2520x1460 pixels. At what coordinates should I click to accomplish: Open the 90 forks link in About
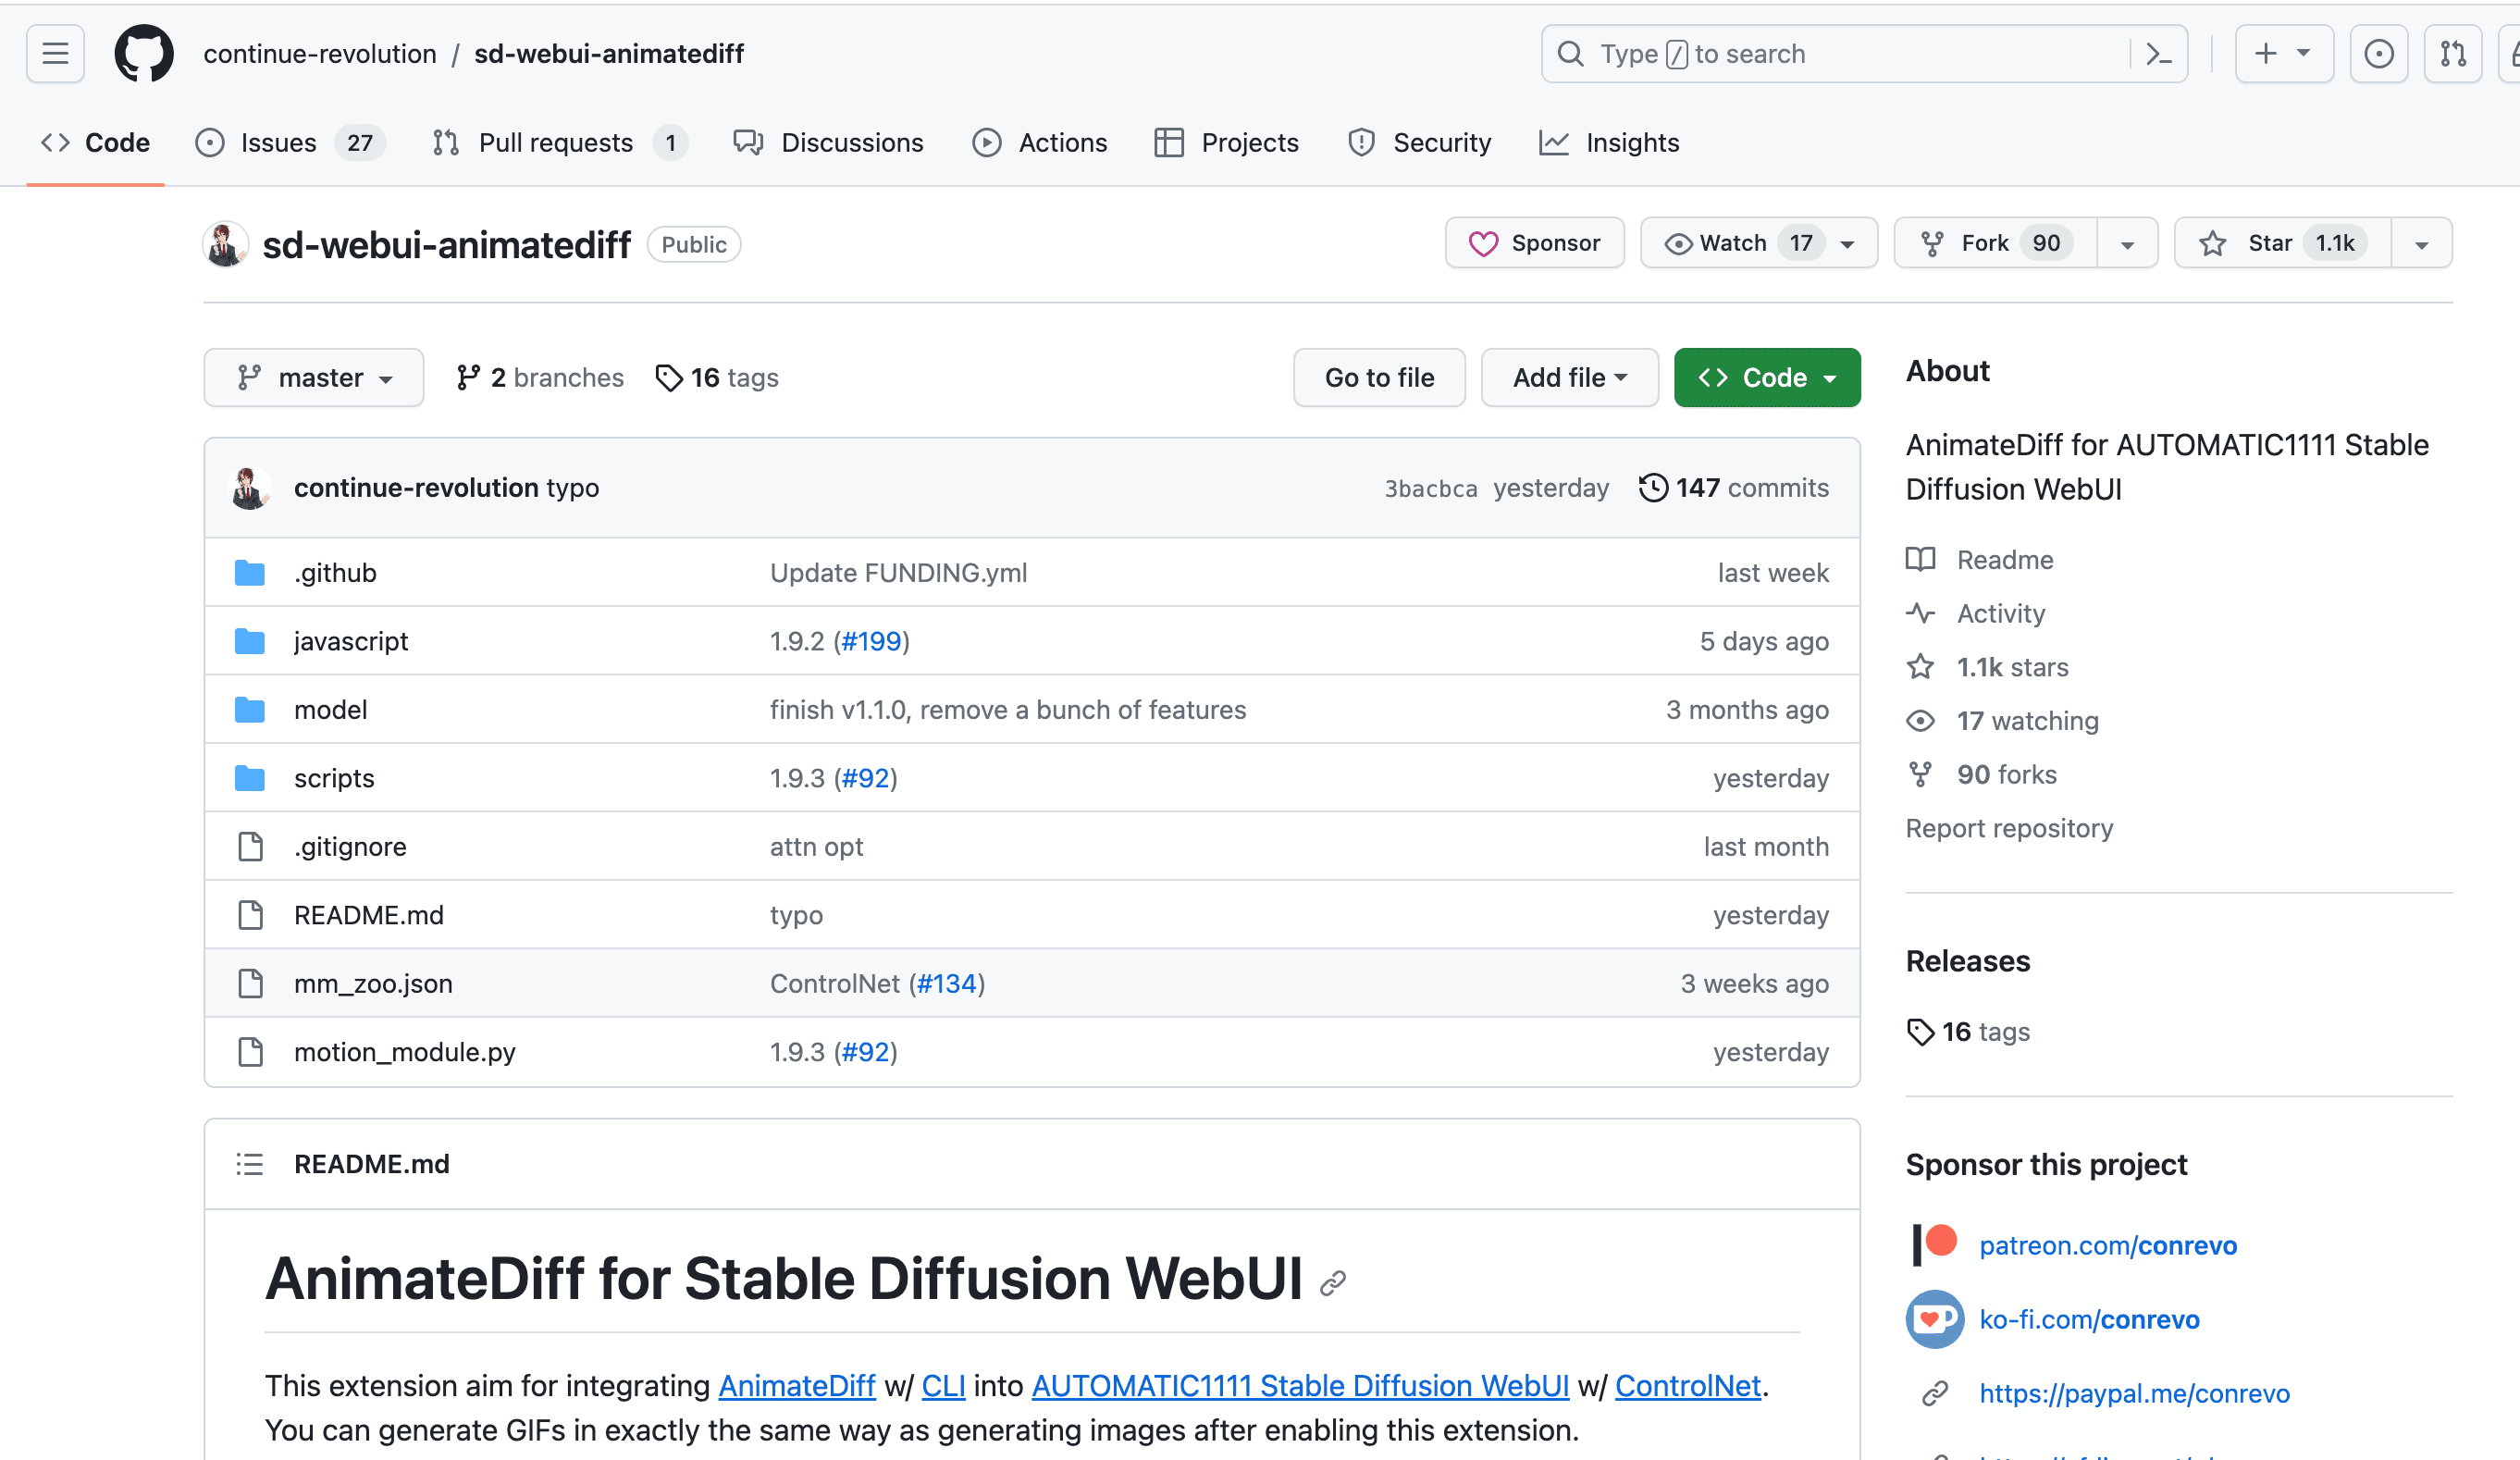[x=2006, y=775]
